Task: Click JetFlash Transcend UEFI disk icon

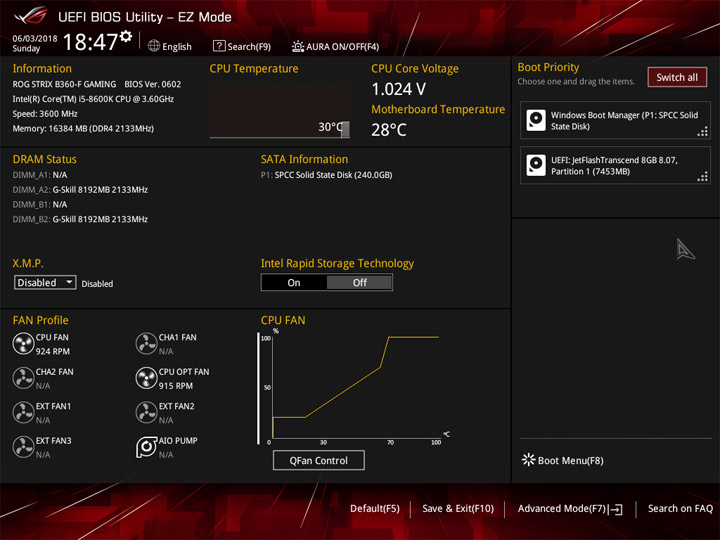Action: pyautogui.click(x=536, y=165)
